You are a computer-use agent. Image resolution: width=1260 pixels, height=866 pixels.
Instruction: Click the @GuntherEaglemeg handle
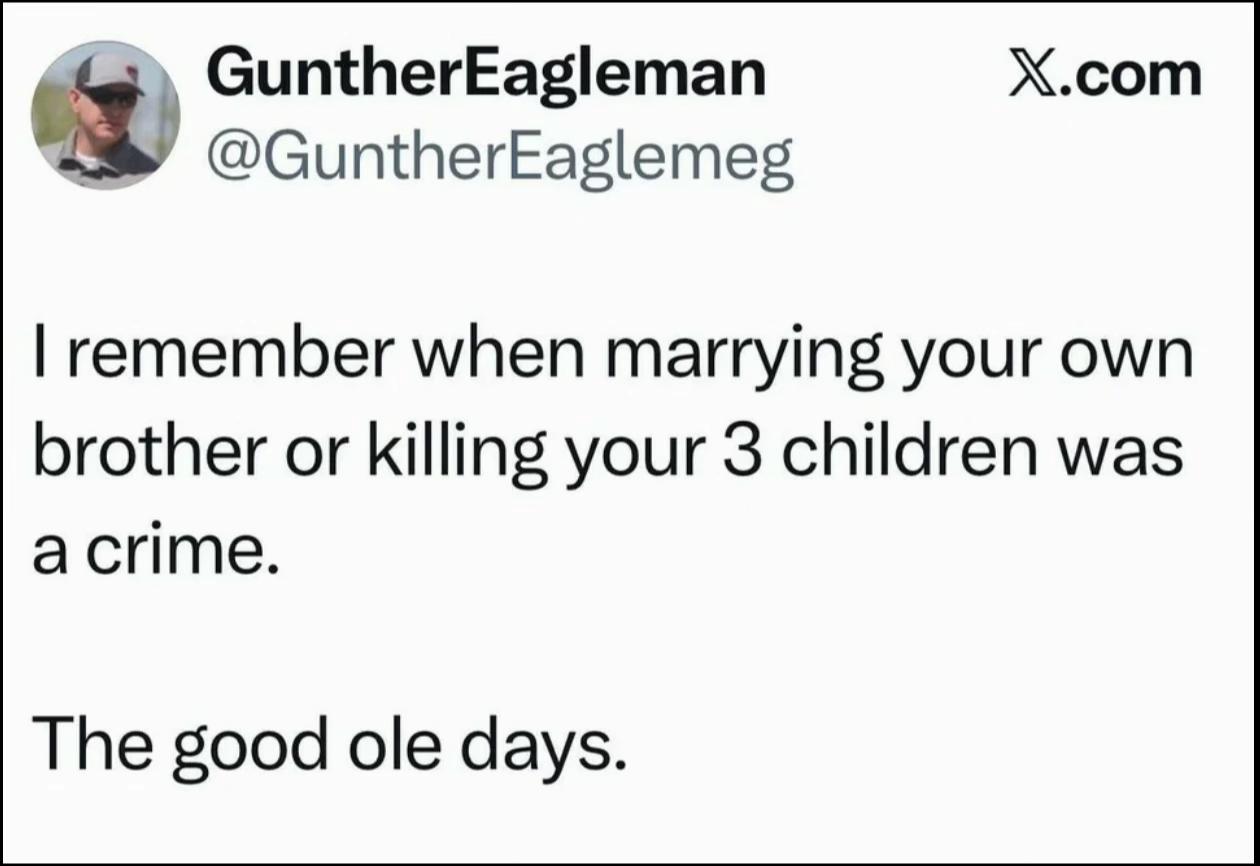[500, 157]
